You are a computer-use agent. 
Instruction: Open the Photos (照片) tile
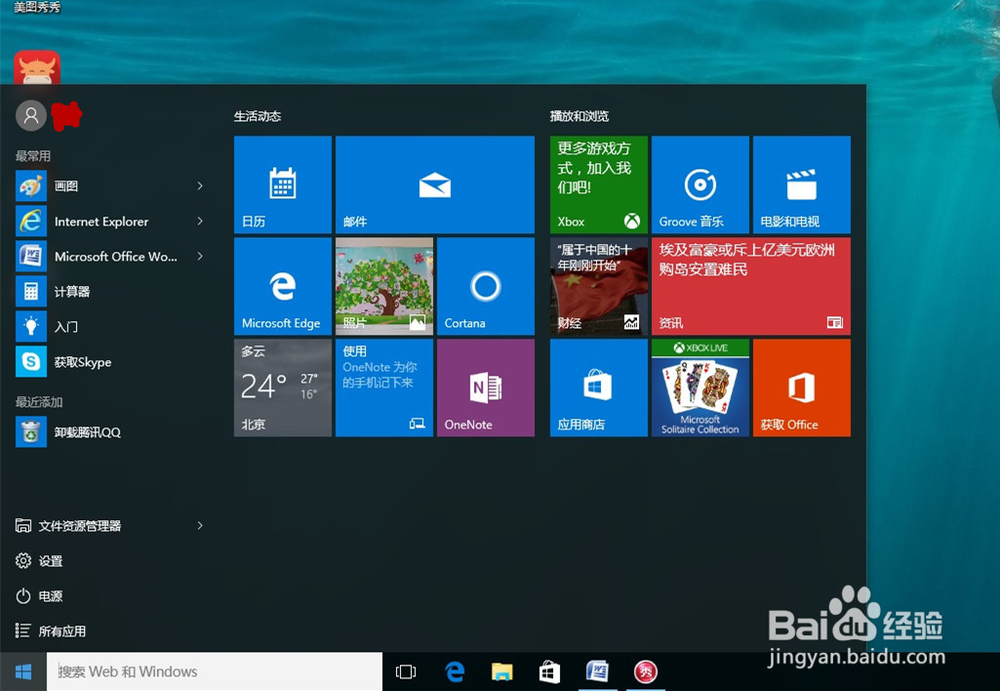[x=384, y=286]
